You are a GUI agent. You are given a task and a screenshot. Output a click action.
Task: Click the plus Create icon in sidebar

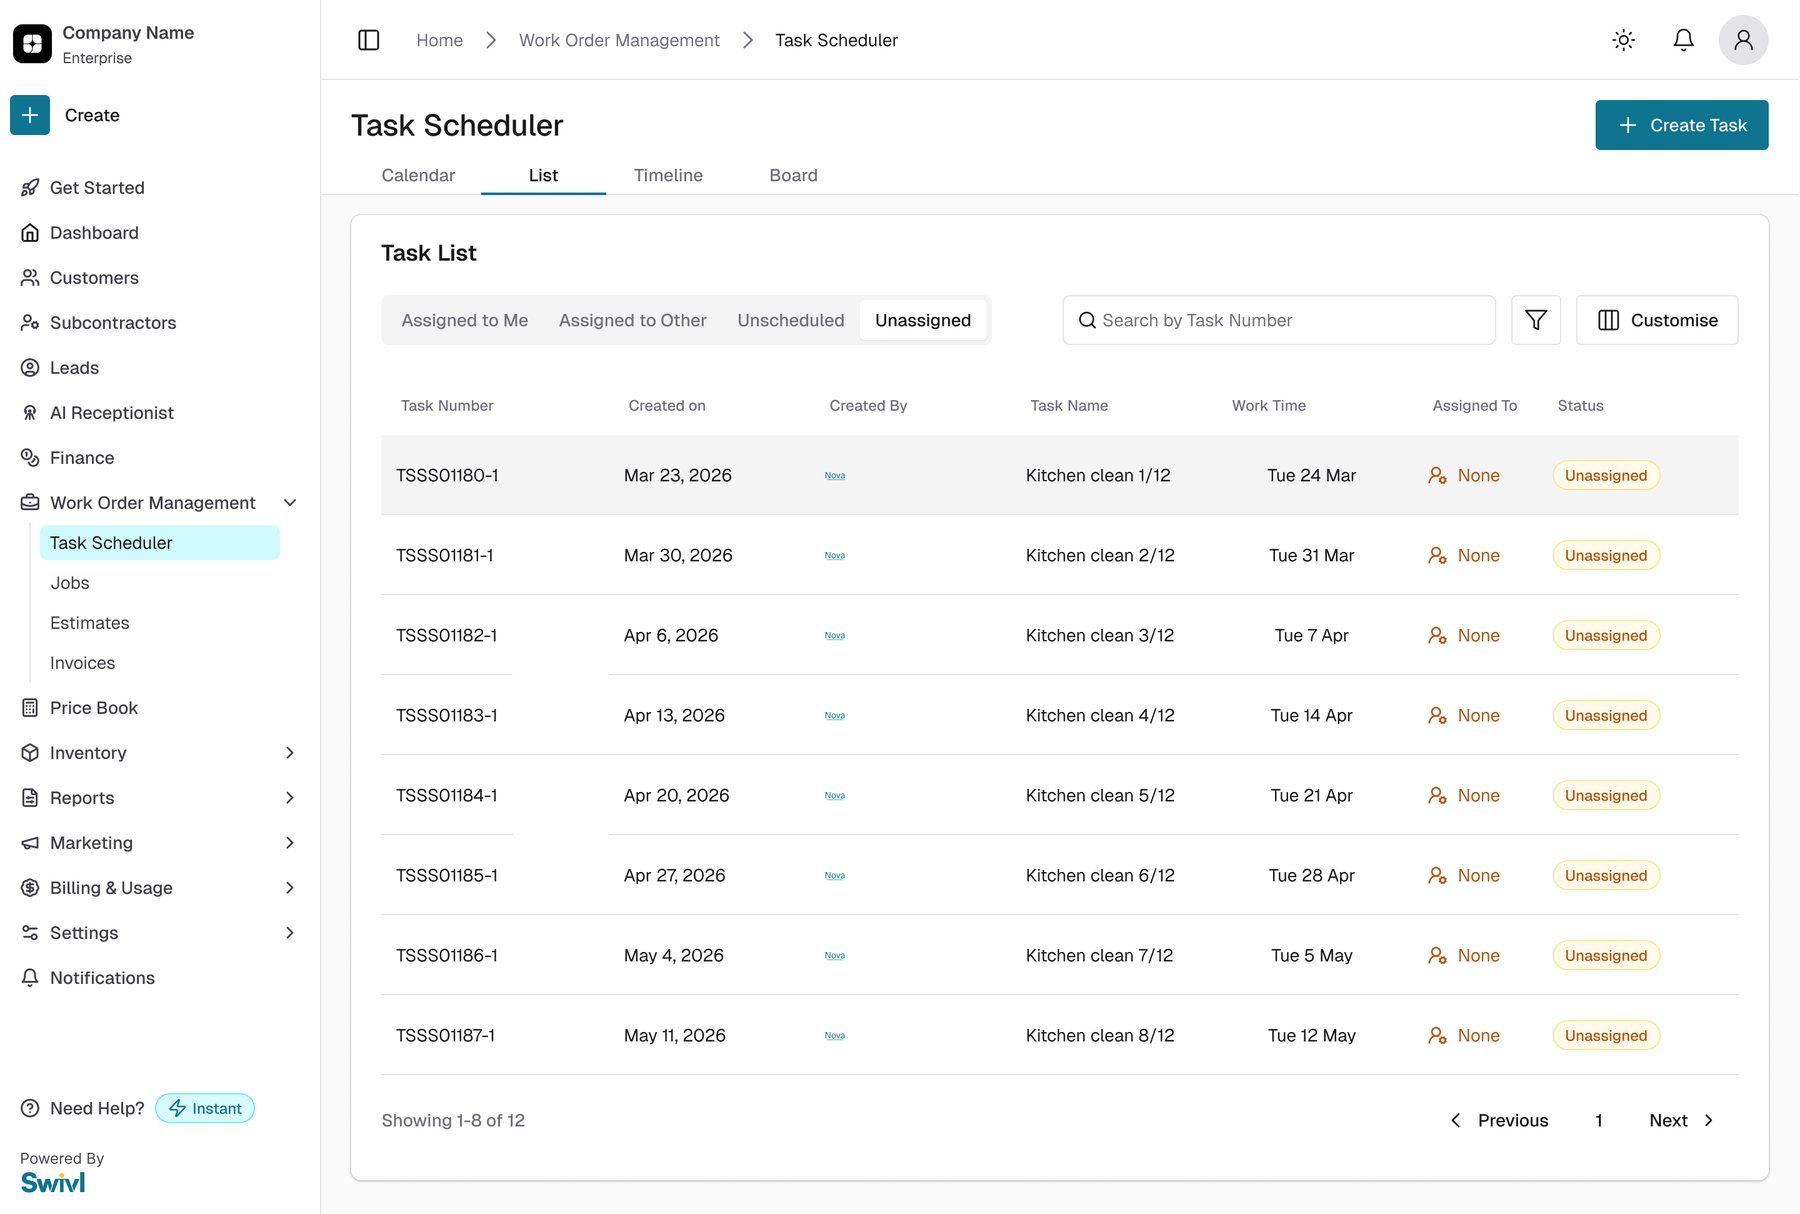coord(30,115)
